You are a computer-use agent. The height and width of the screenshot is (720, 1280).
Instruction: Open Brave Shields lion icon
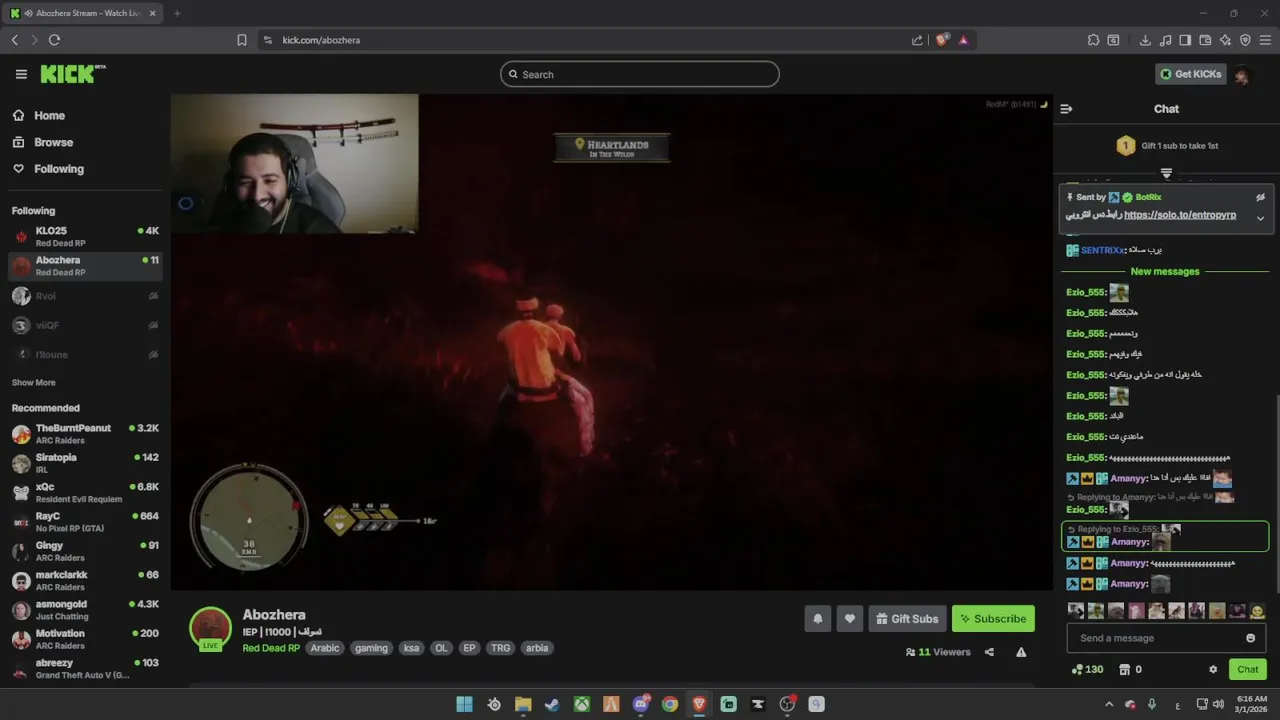942,40
